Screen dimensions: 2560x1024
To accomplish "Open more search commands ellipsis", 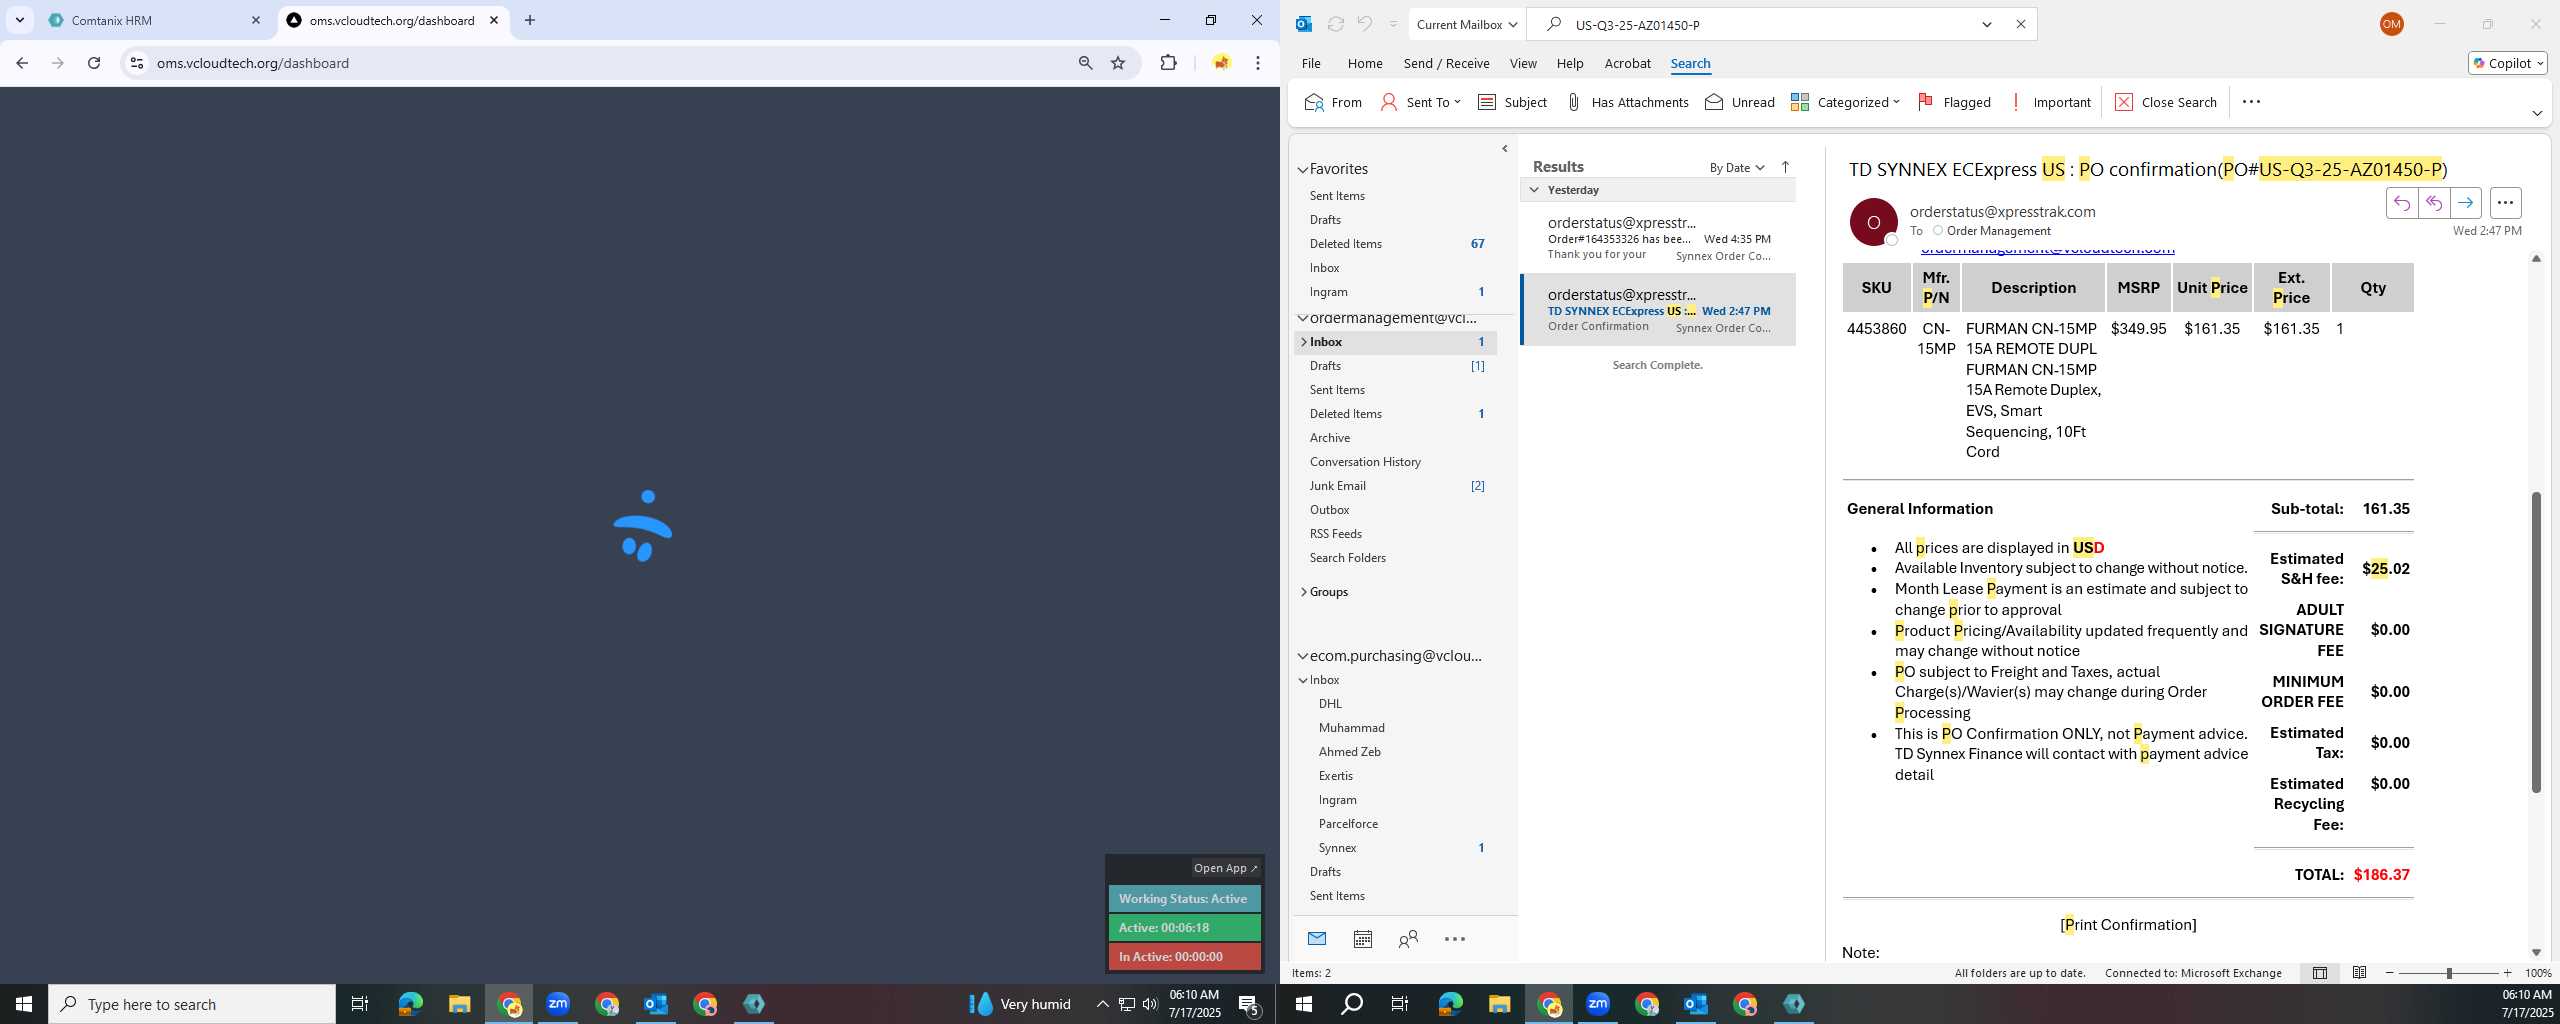I will coord(2251,102).
